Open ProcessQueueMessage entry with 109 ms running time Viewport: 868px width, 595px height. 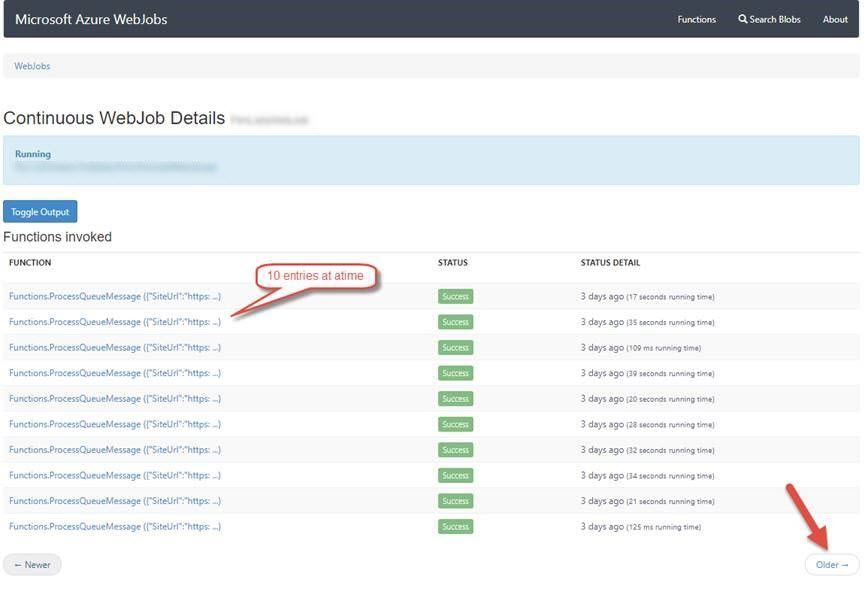click(x=115, y=348)
